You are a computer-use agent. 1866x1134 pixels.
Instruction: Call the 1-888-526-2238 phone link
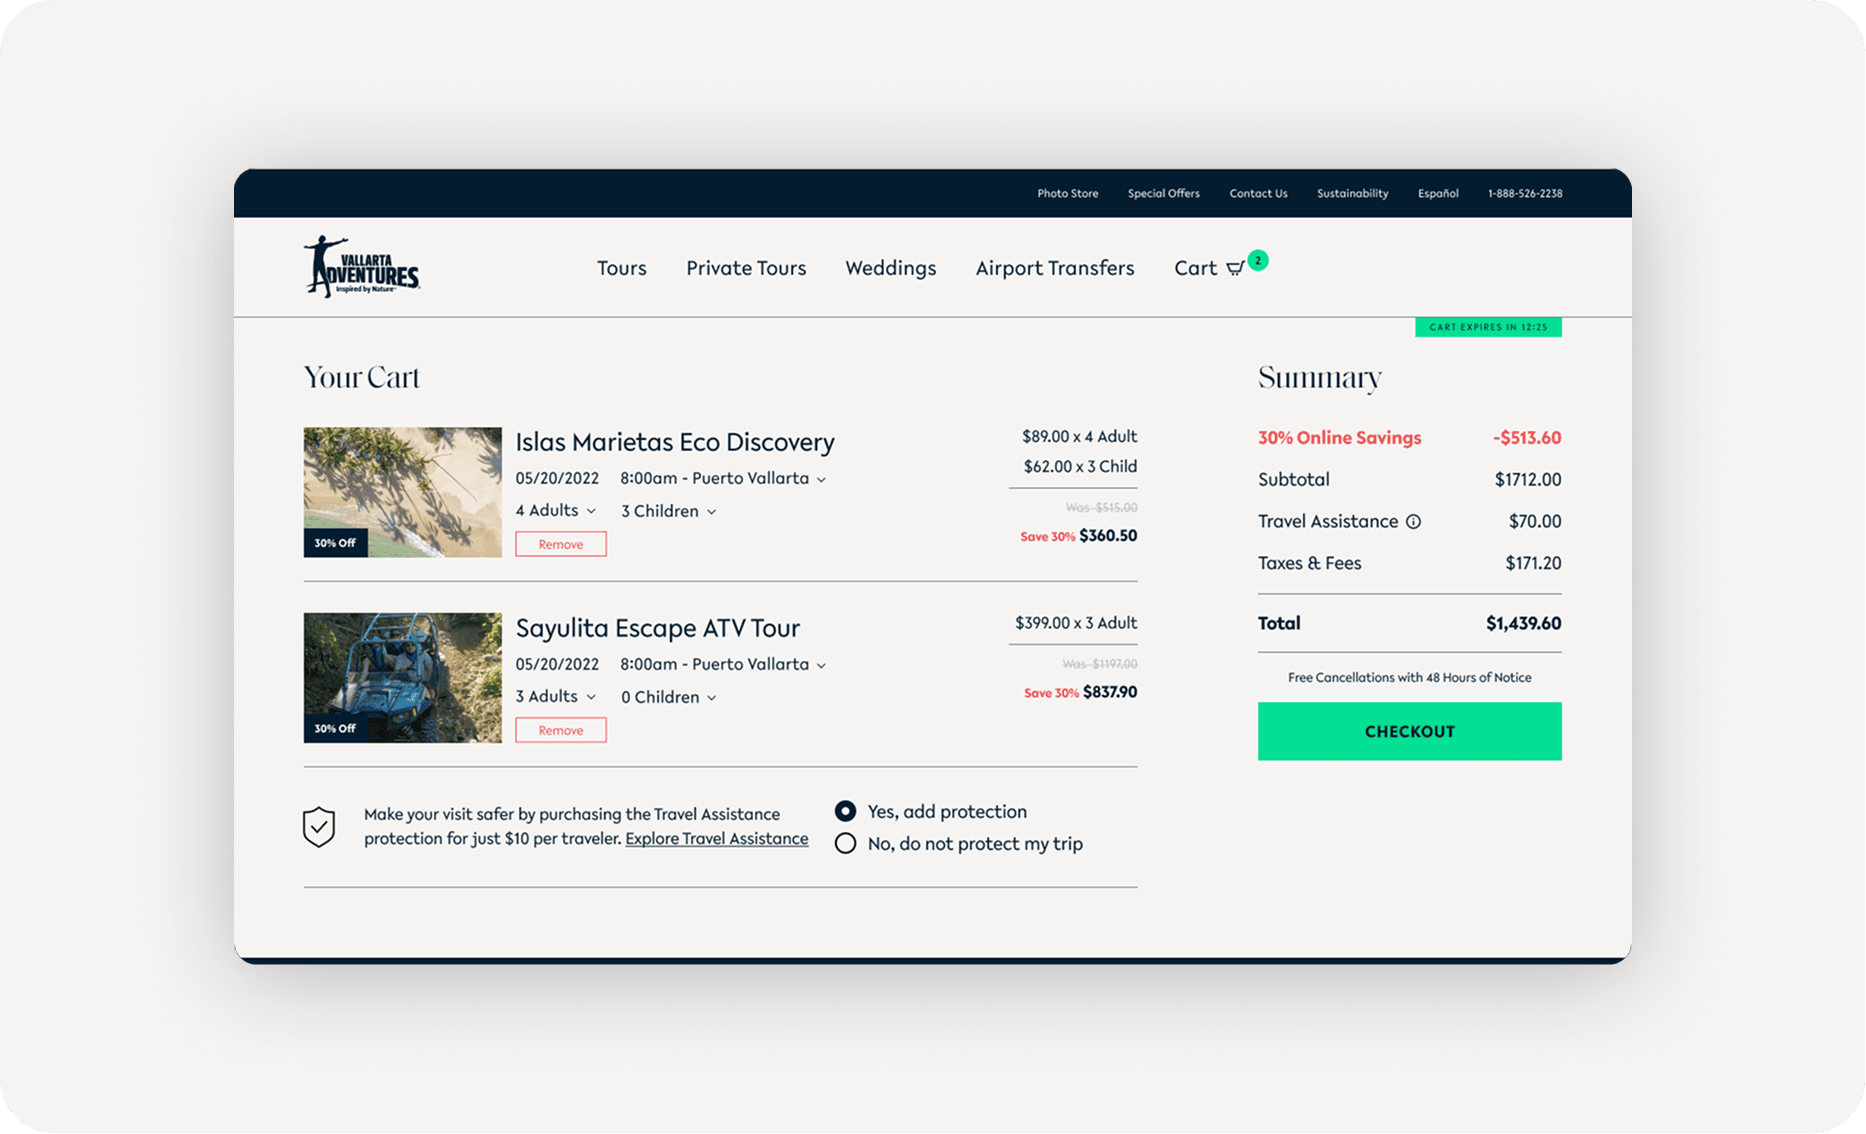tap(1524, 193)
